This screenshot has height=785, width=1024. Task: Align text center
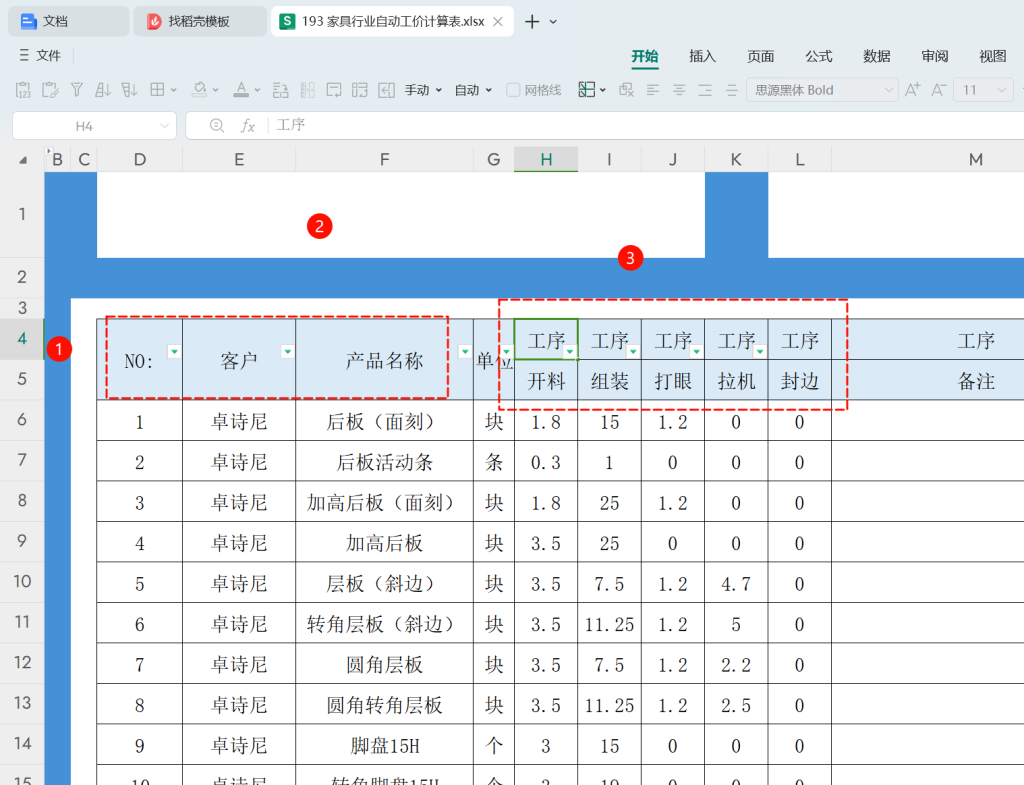tap(679, 90)
